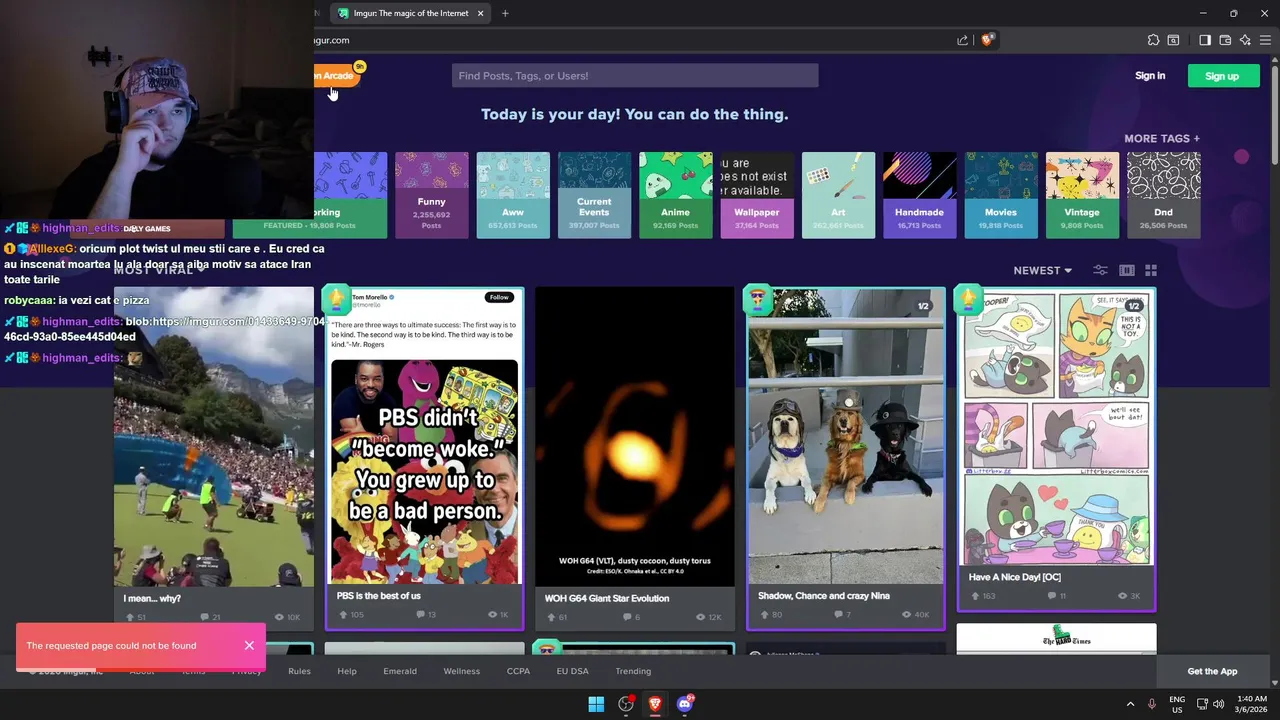1280x720 pixels.
Task: Open the browser hamburger menu
Action: click(x=1265, y=40)
